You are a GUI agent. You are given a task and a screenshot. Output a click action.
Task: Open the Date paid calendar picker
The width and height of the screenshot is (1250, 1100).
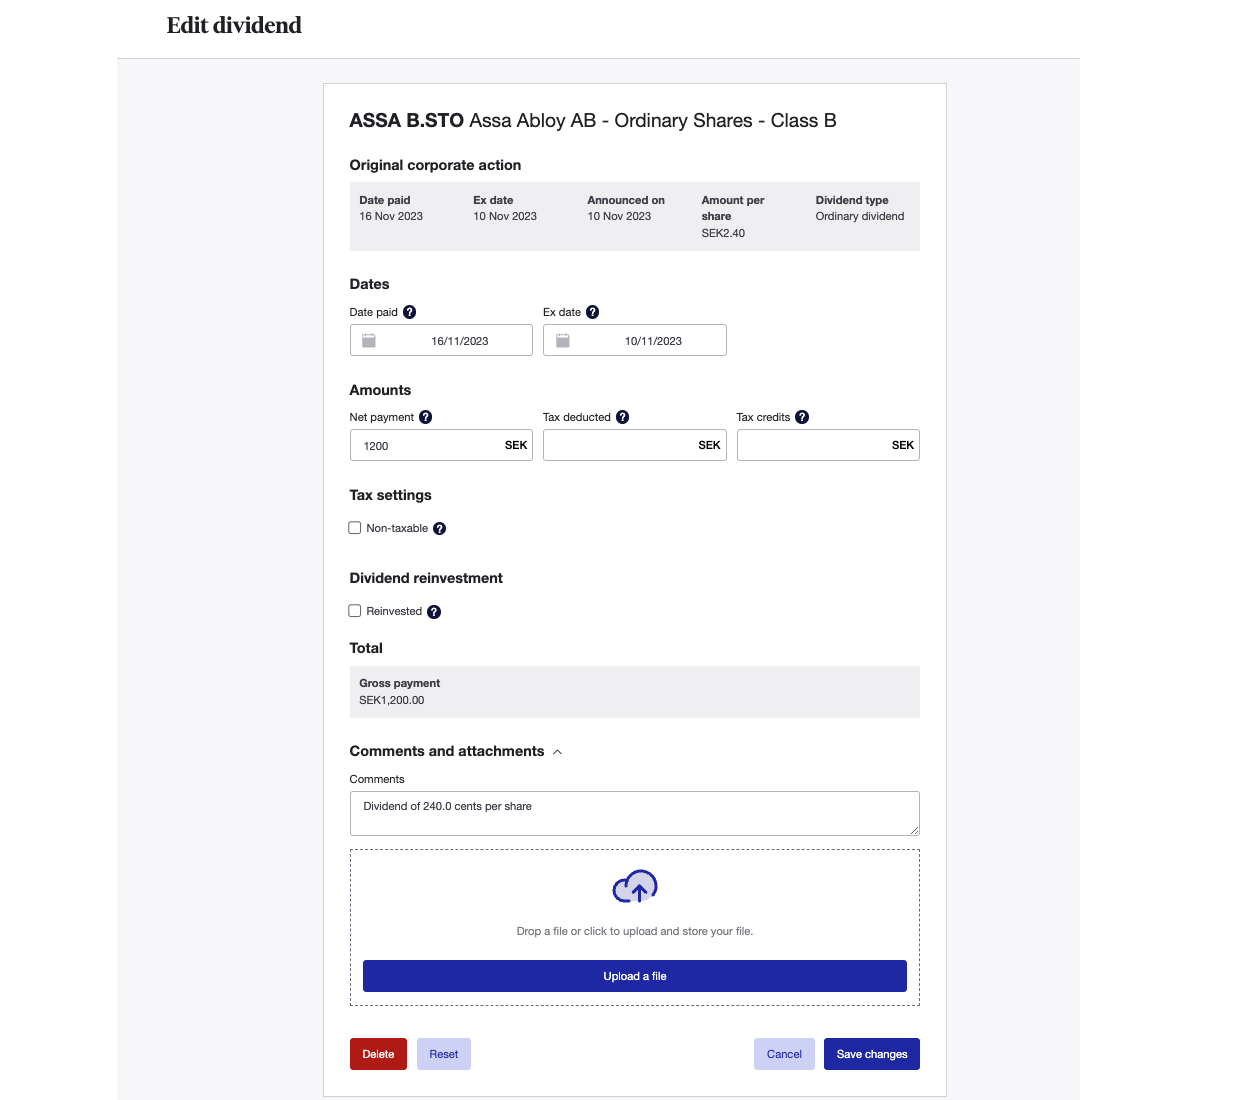coord(368,340)
